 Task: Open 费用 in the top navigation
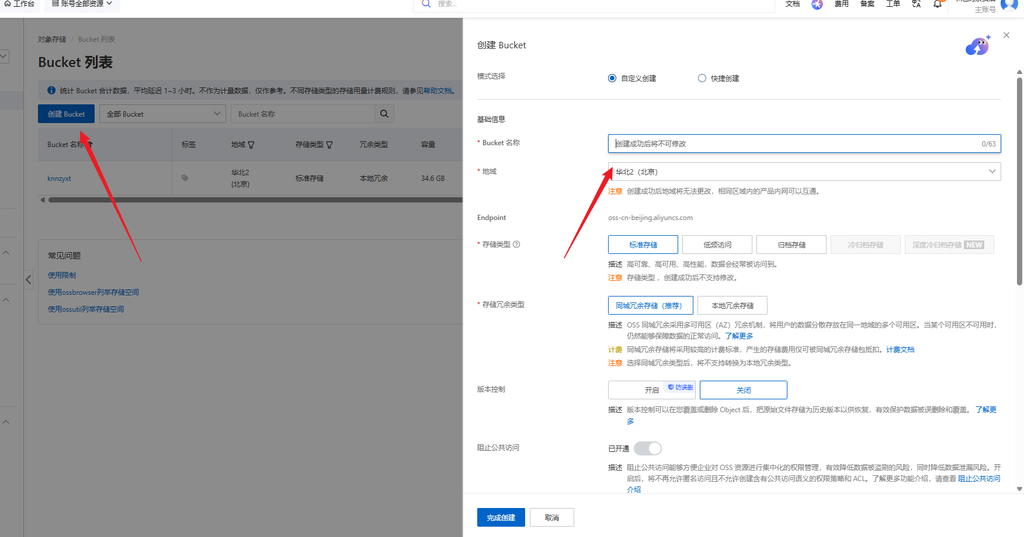(x=841, y=4)
